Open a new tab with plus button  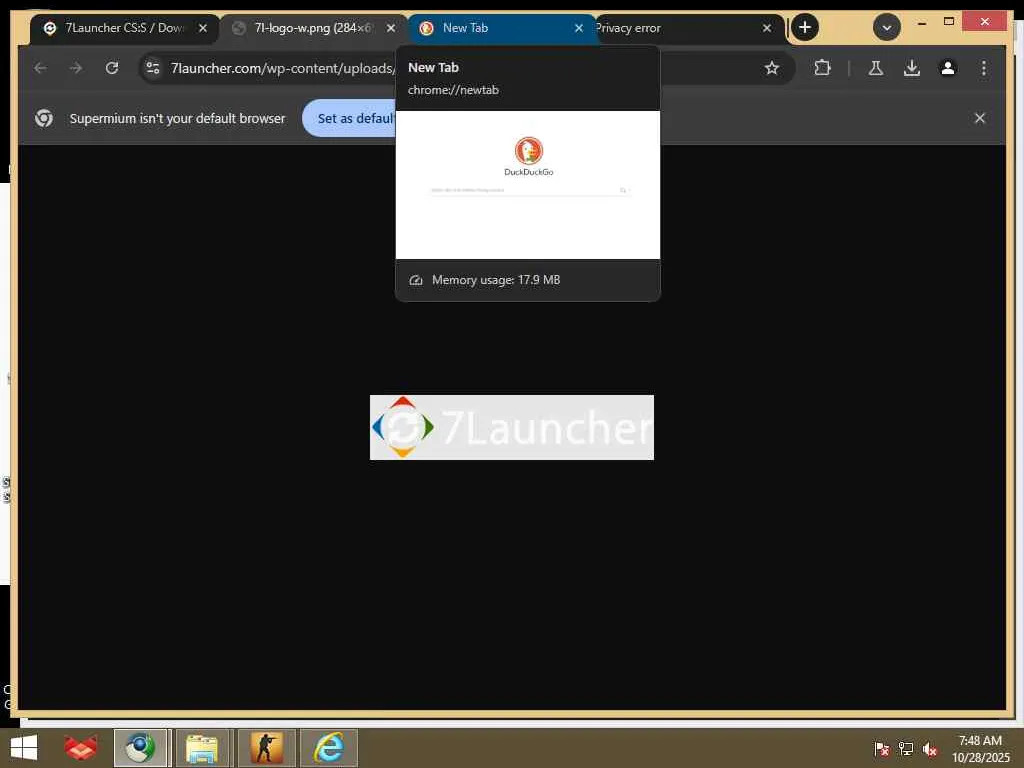click(805, 27)
